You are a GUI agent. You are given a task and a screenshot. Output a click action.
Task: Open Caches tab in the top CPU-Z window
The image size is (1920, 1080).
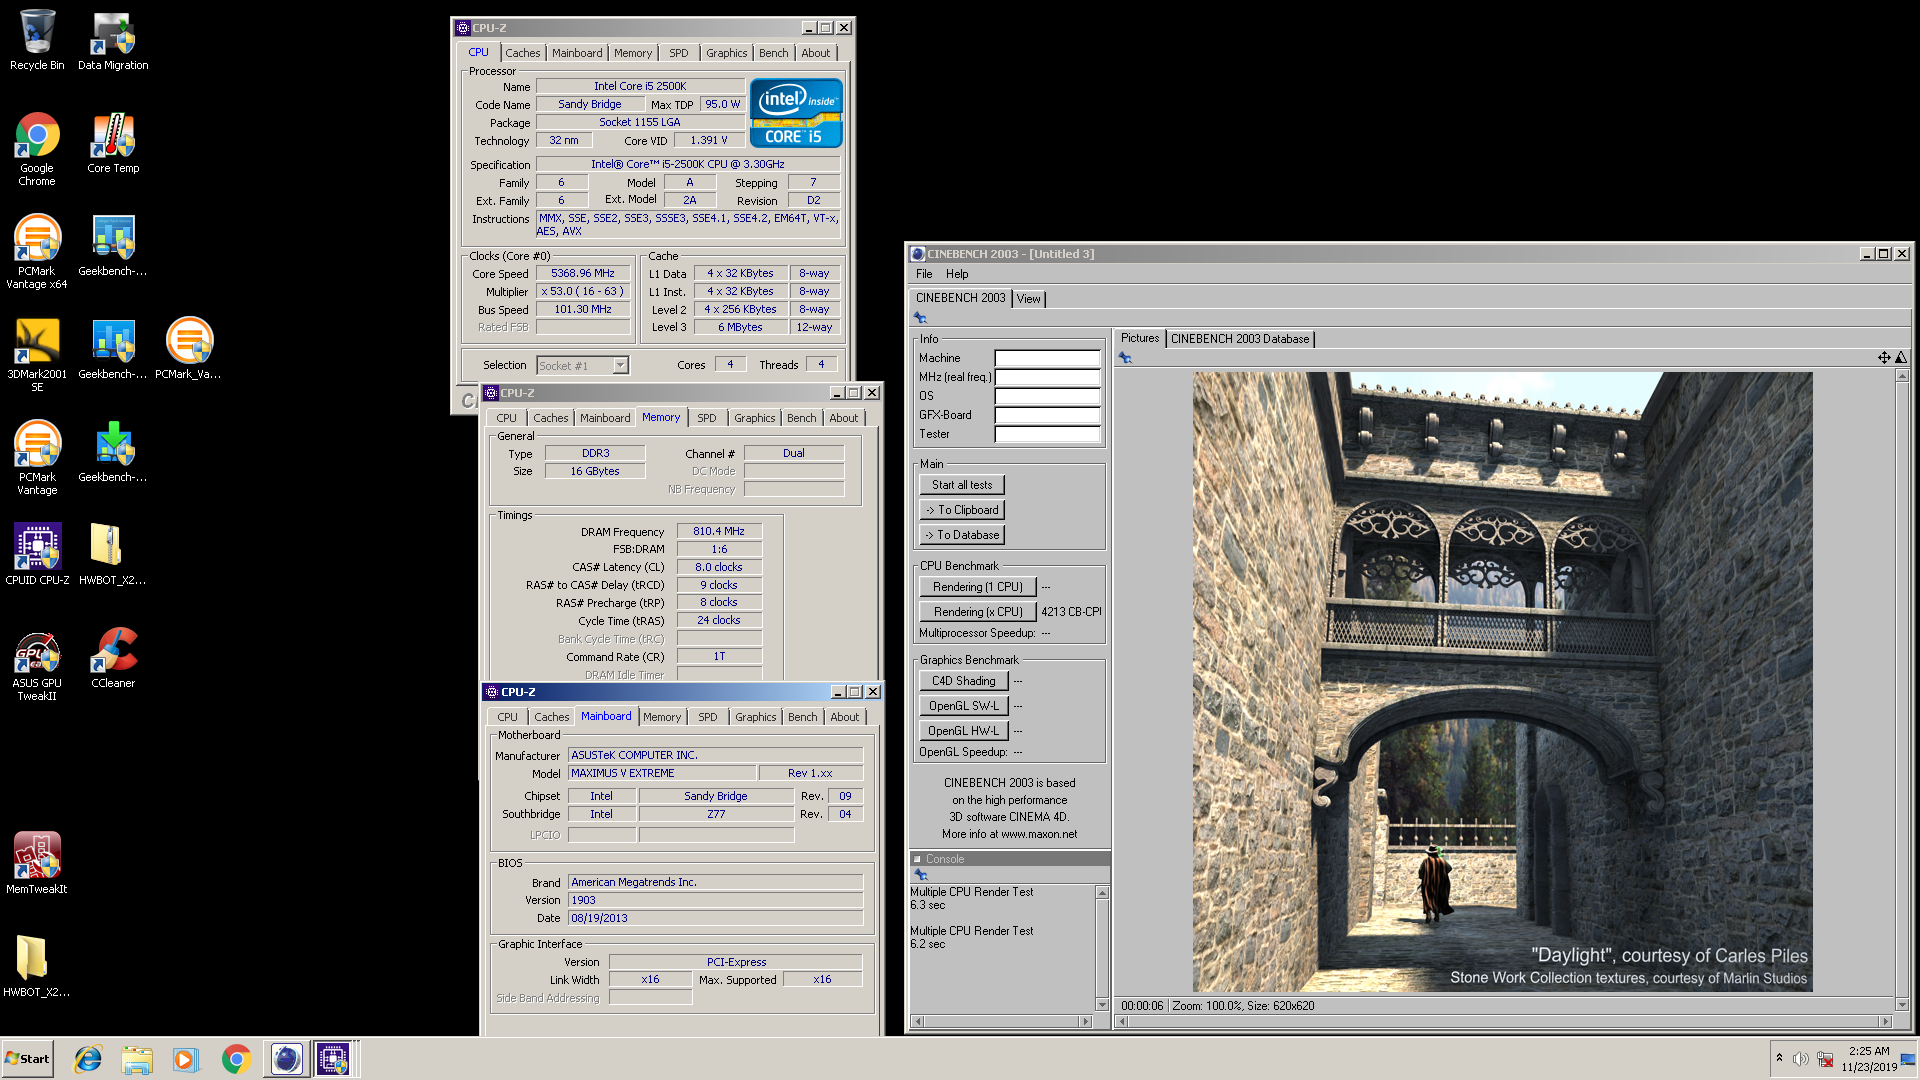tap(522, 53)
